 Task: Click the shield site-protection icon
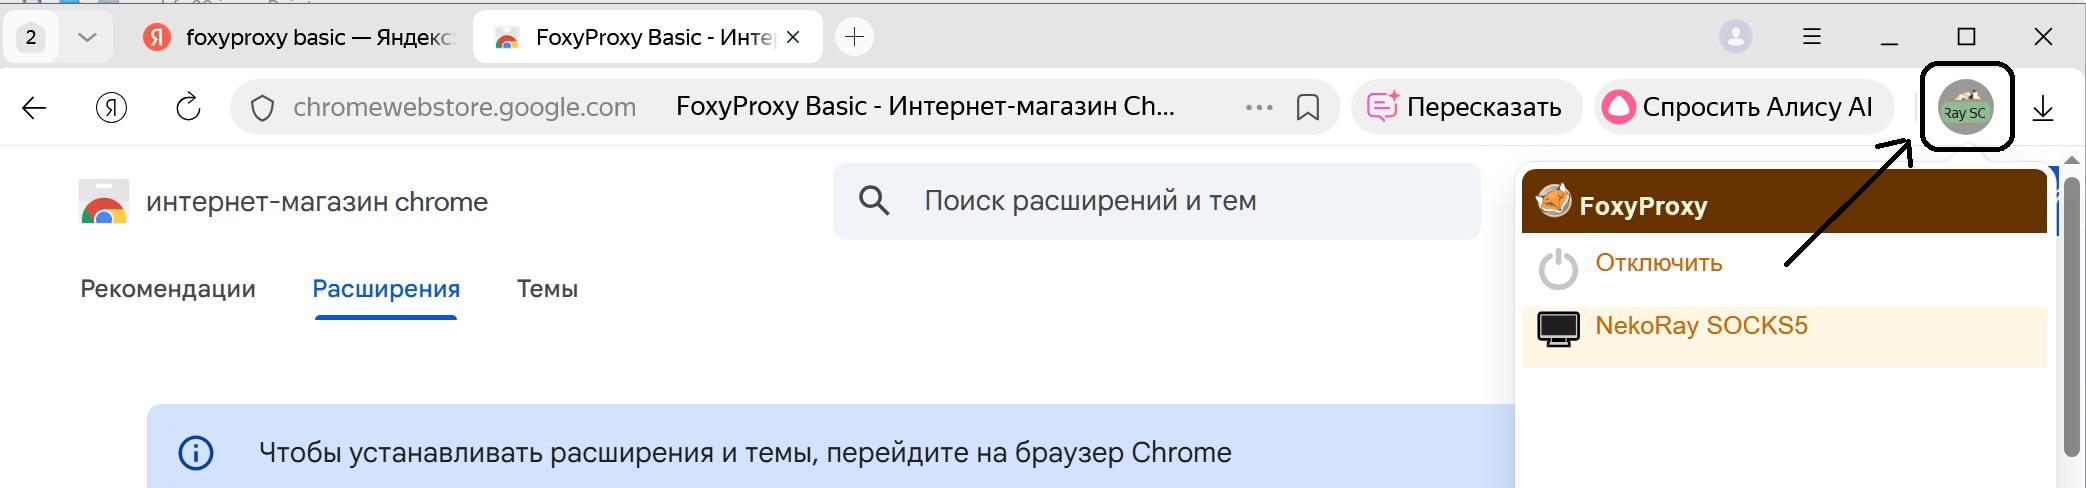[262, 108]
